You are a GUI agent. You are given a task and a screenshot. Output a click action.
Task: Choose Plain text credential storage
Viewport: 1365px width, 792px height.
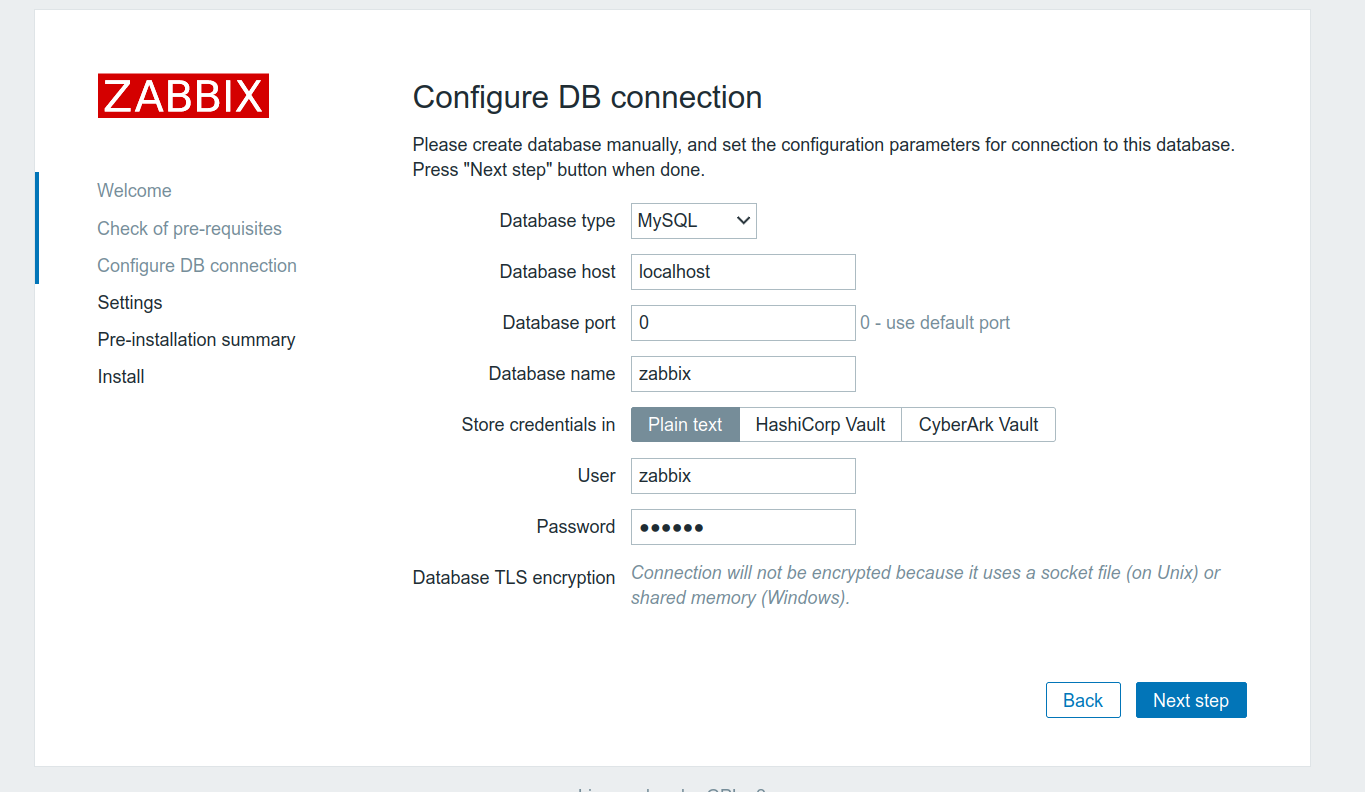click(x=685, y=424)
